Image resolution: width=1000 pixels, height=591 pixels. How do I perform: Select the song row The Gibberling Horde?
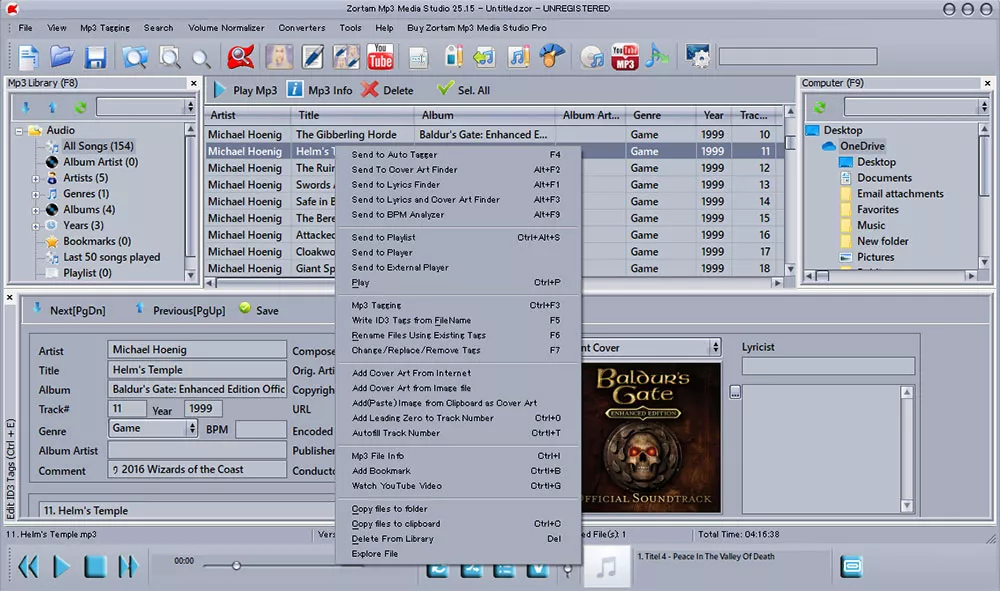click(494, 135)
